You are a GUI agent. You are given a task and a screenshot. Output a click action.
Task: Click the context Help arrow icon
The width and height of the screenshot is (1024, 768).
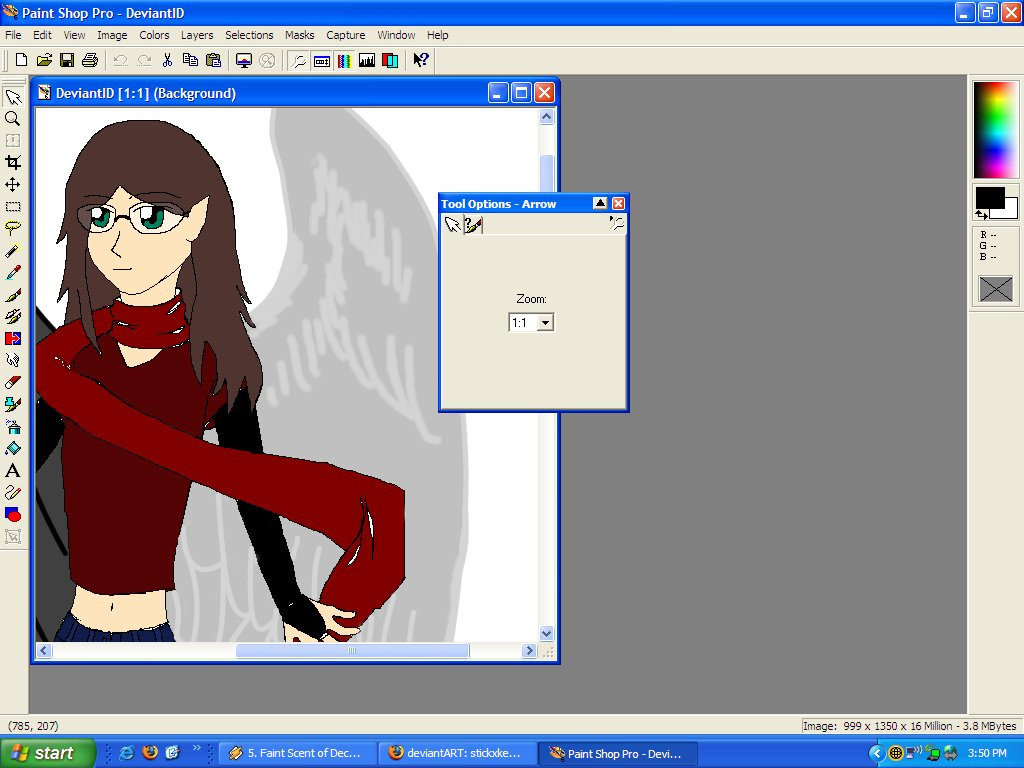(421, 61)
